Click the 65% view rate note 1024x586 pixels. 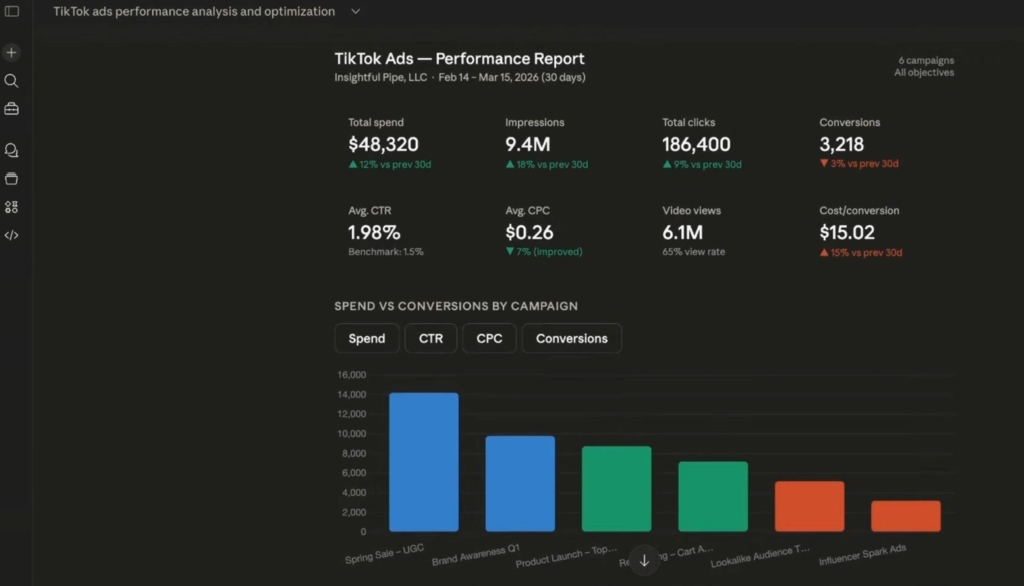point(694,252)
